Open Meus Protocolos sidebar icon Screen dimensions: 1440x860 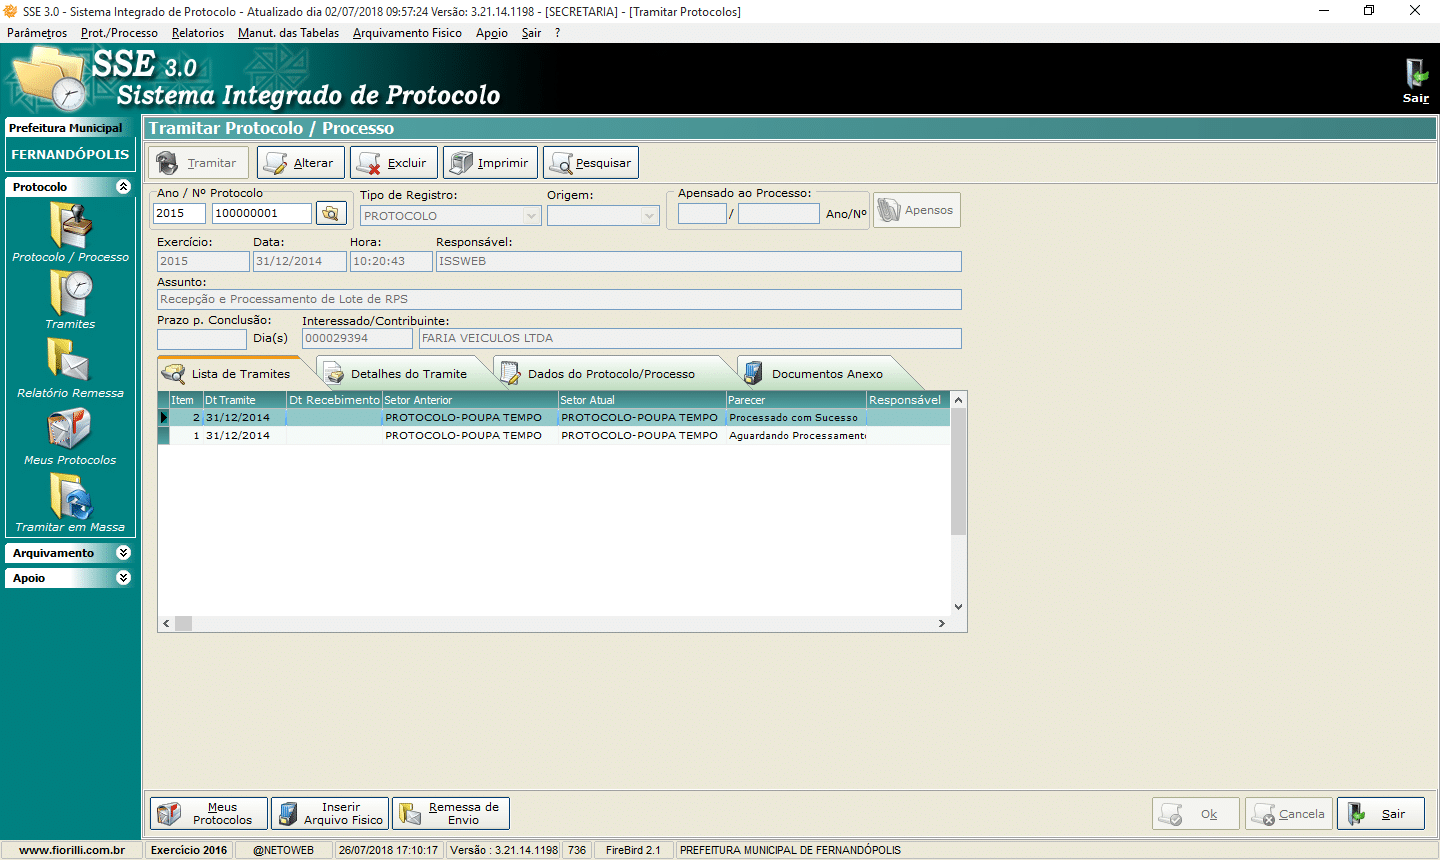click(x=70, y=430)
